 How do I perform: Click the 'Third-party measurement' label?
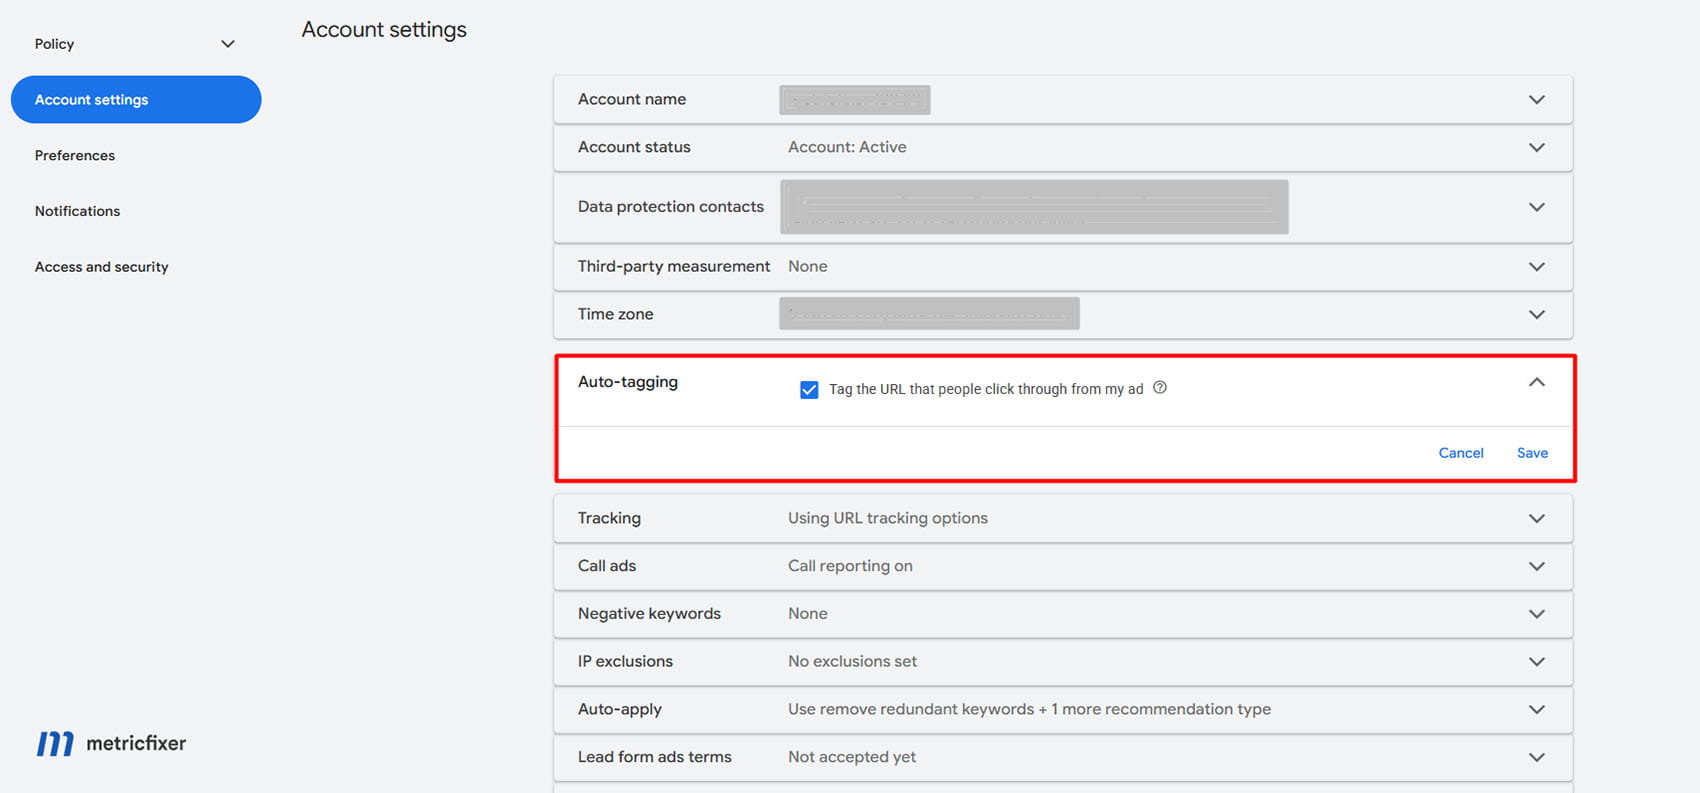[x=674, y=267]
